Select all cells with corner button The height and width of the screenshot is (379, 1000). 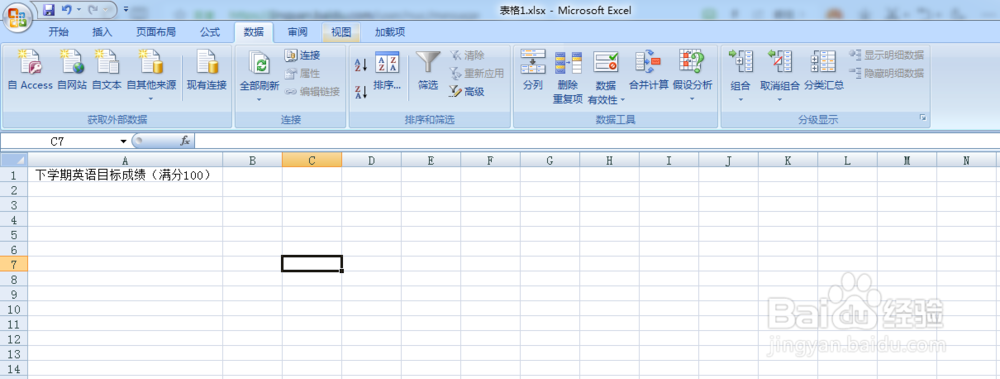13,160
